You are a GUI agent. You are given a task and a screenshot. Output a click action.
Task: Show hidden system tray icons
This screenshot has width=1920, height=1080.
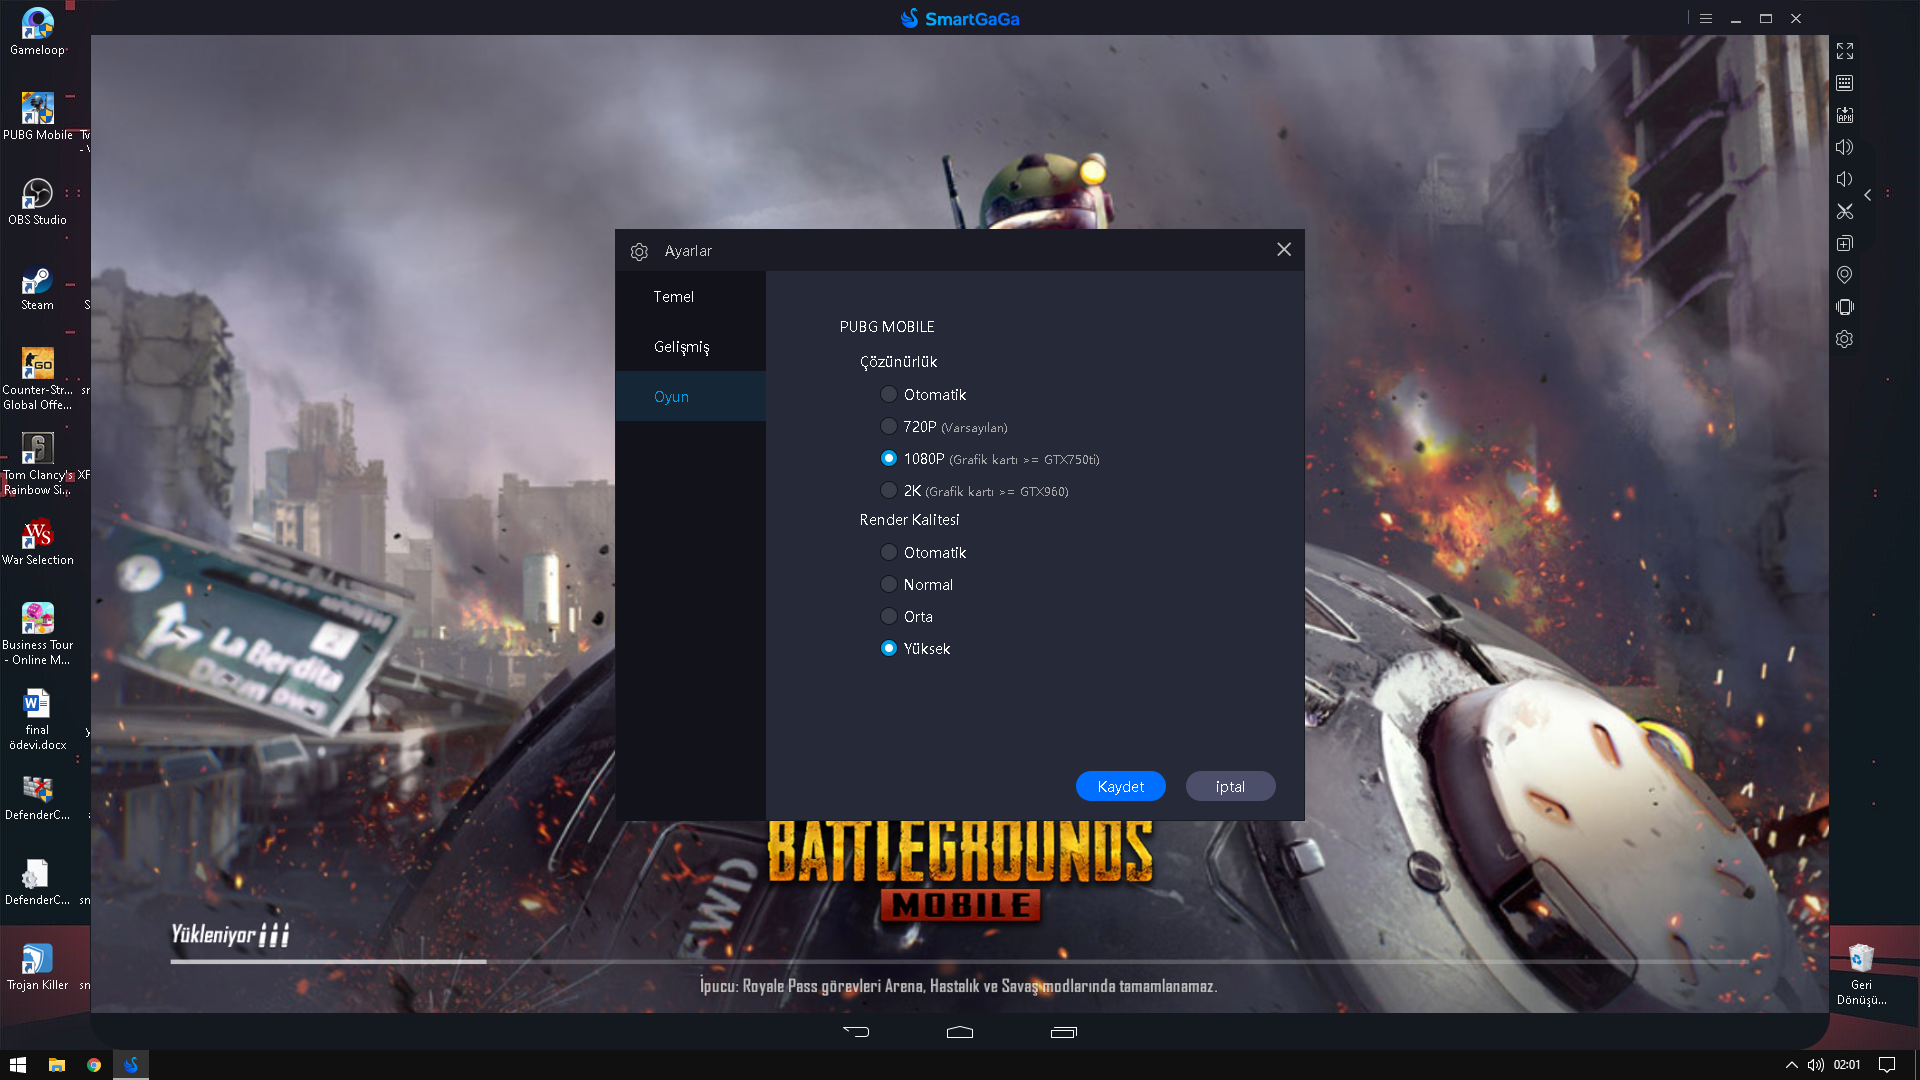coord(1791,1065)
